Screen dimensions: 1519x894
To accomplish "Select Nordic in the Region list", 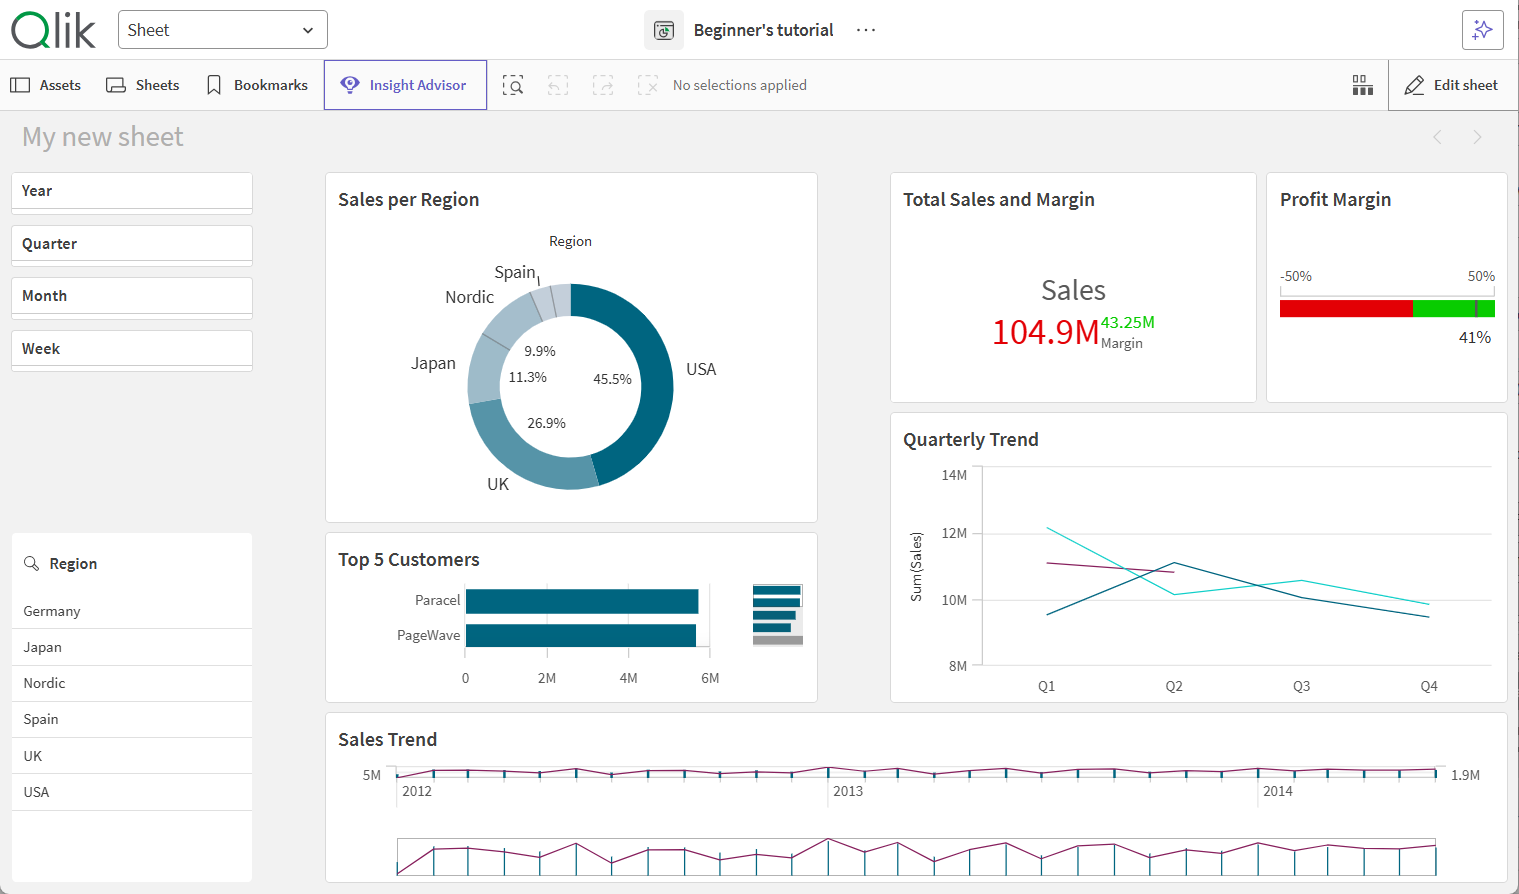I will click(x=132, y=683).
